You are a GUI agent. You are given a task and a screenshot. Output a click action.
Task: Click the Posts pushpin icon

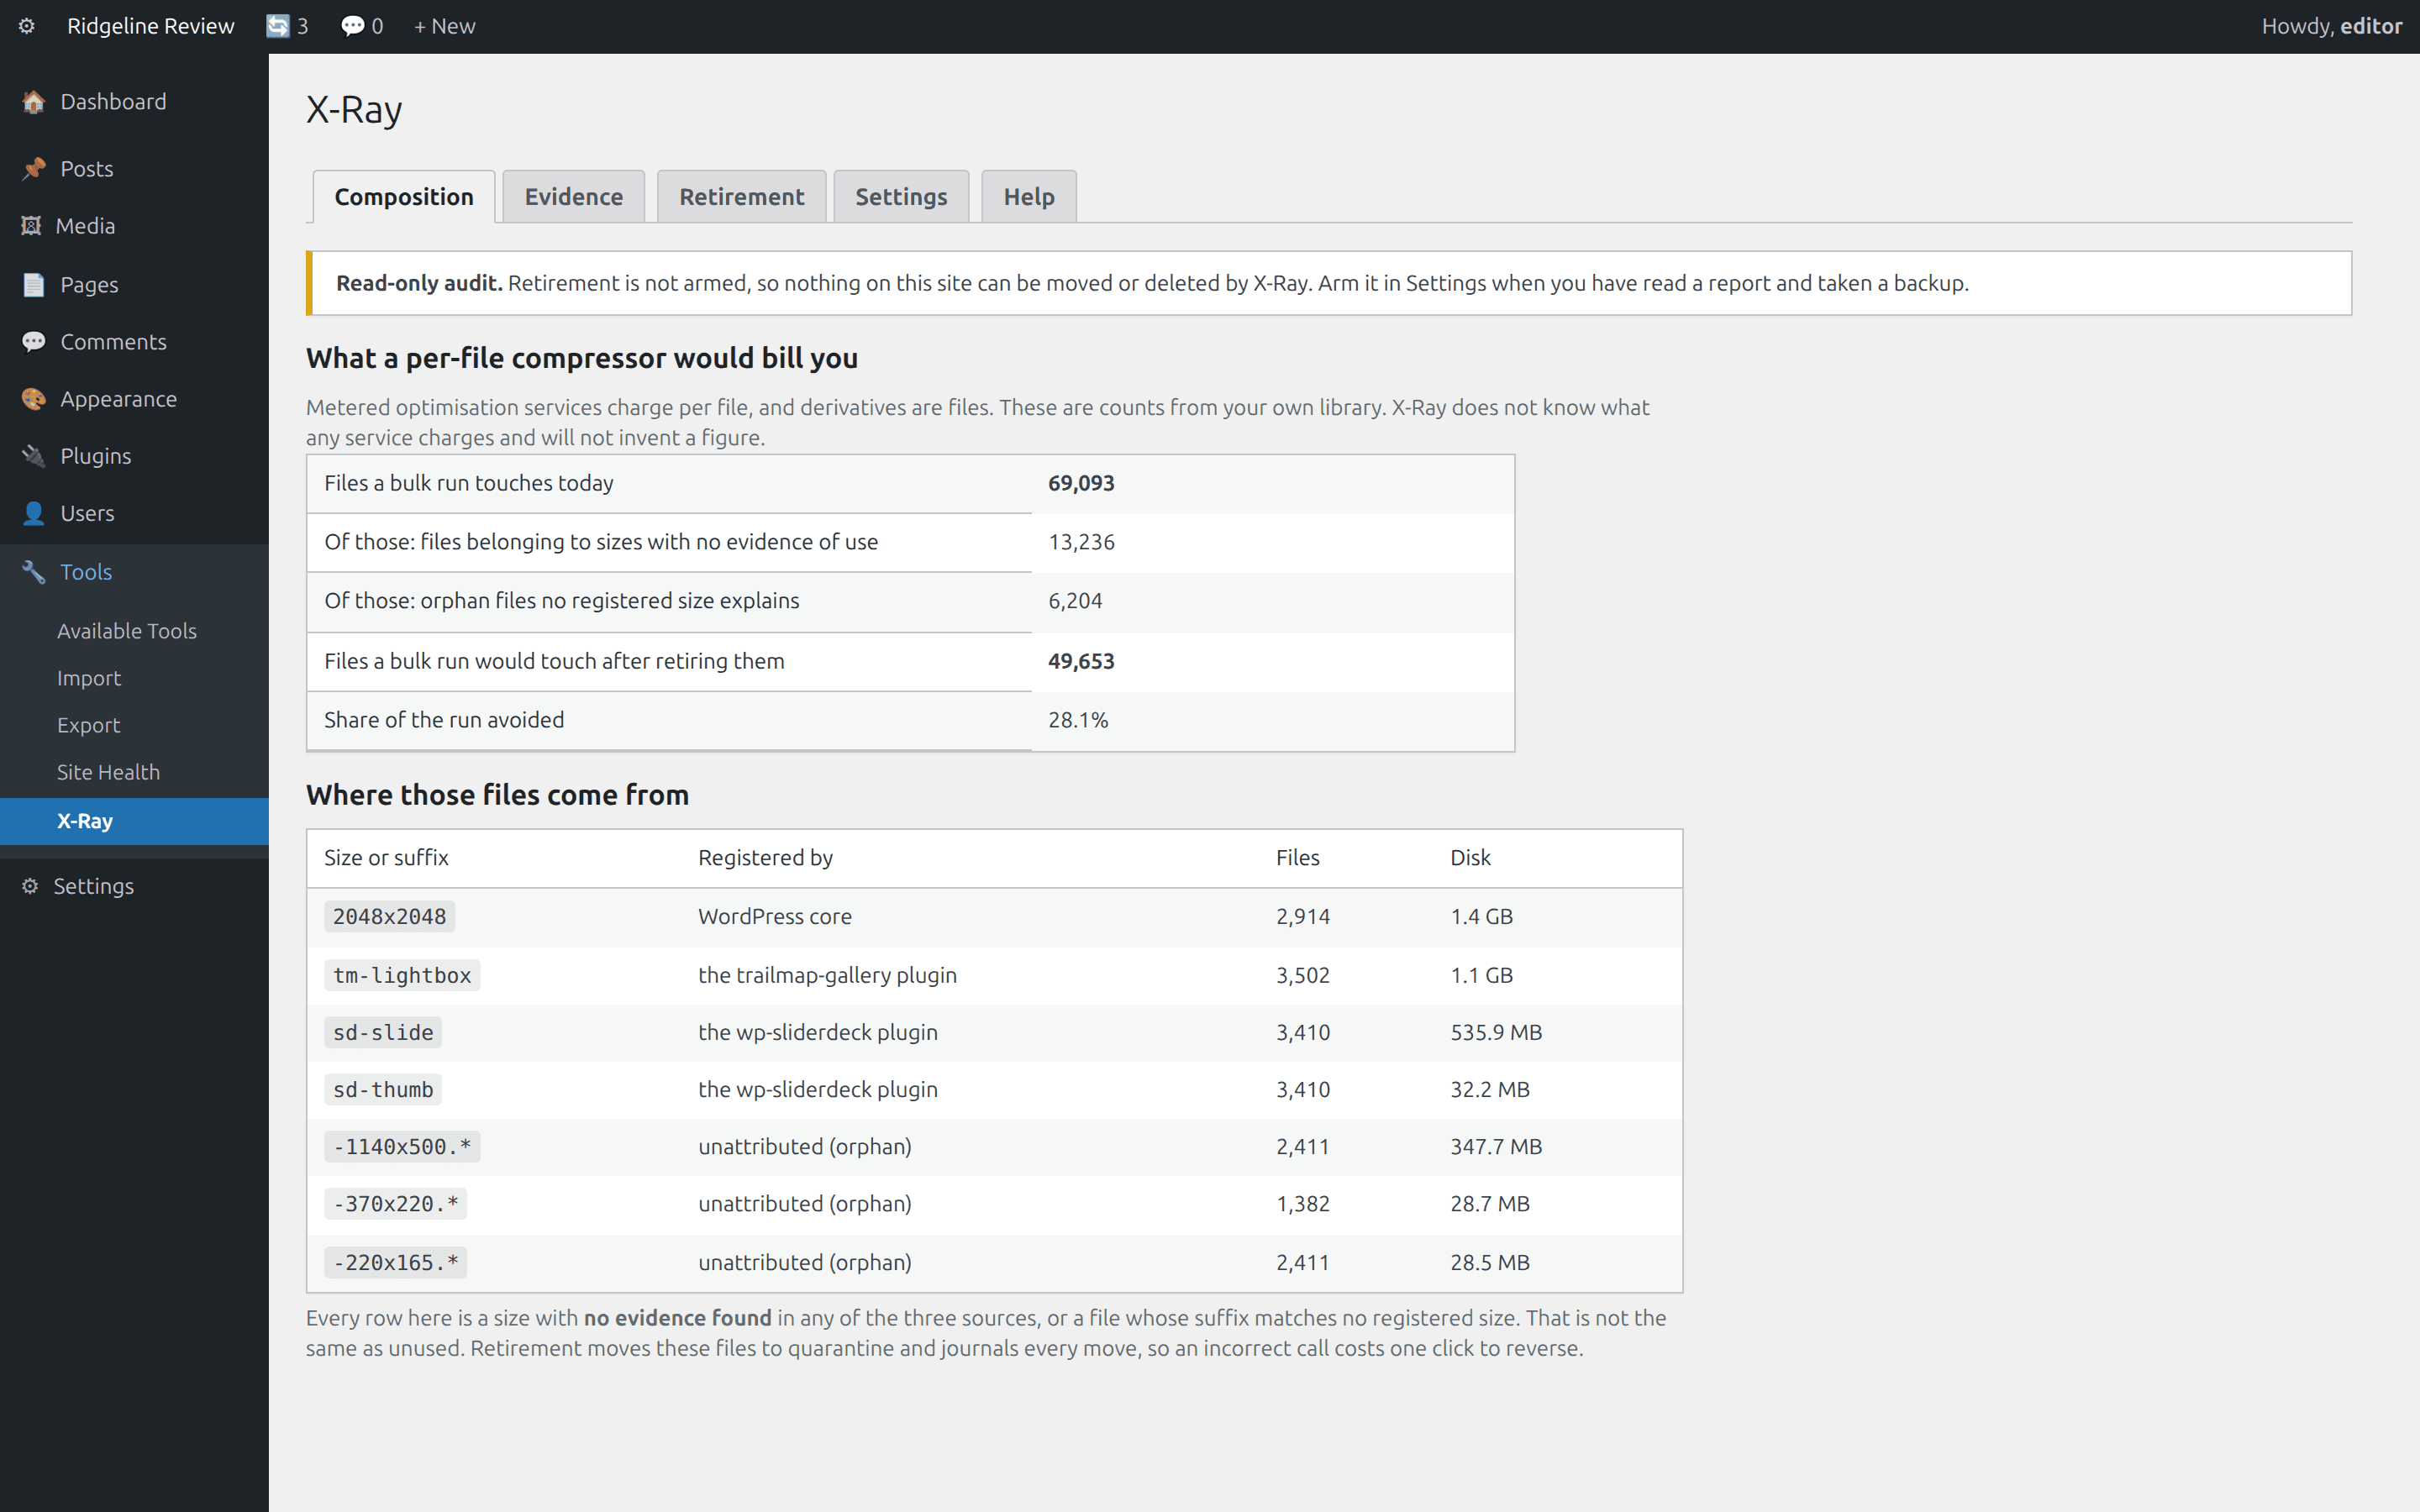pyautogui.click(x=34, y=169)
